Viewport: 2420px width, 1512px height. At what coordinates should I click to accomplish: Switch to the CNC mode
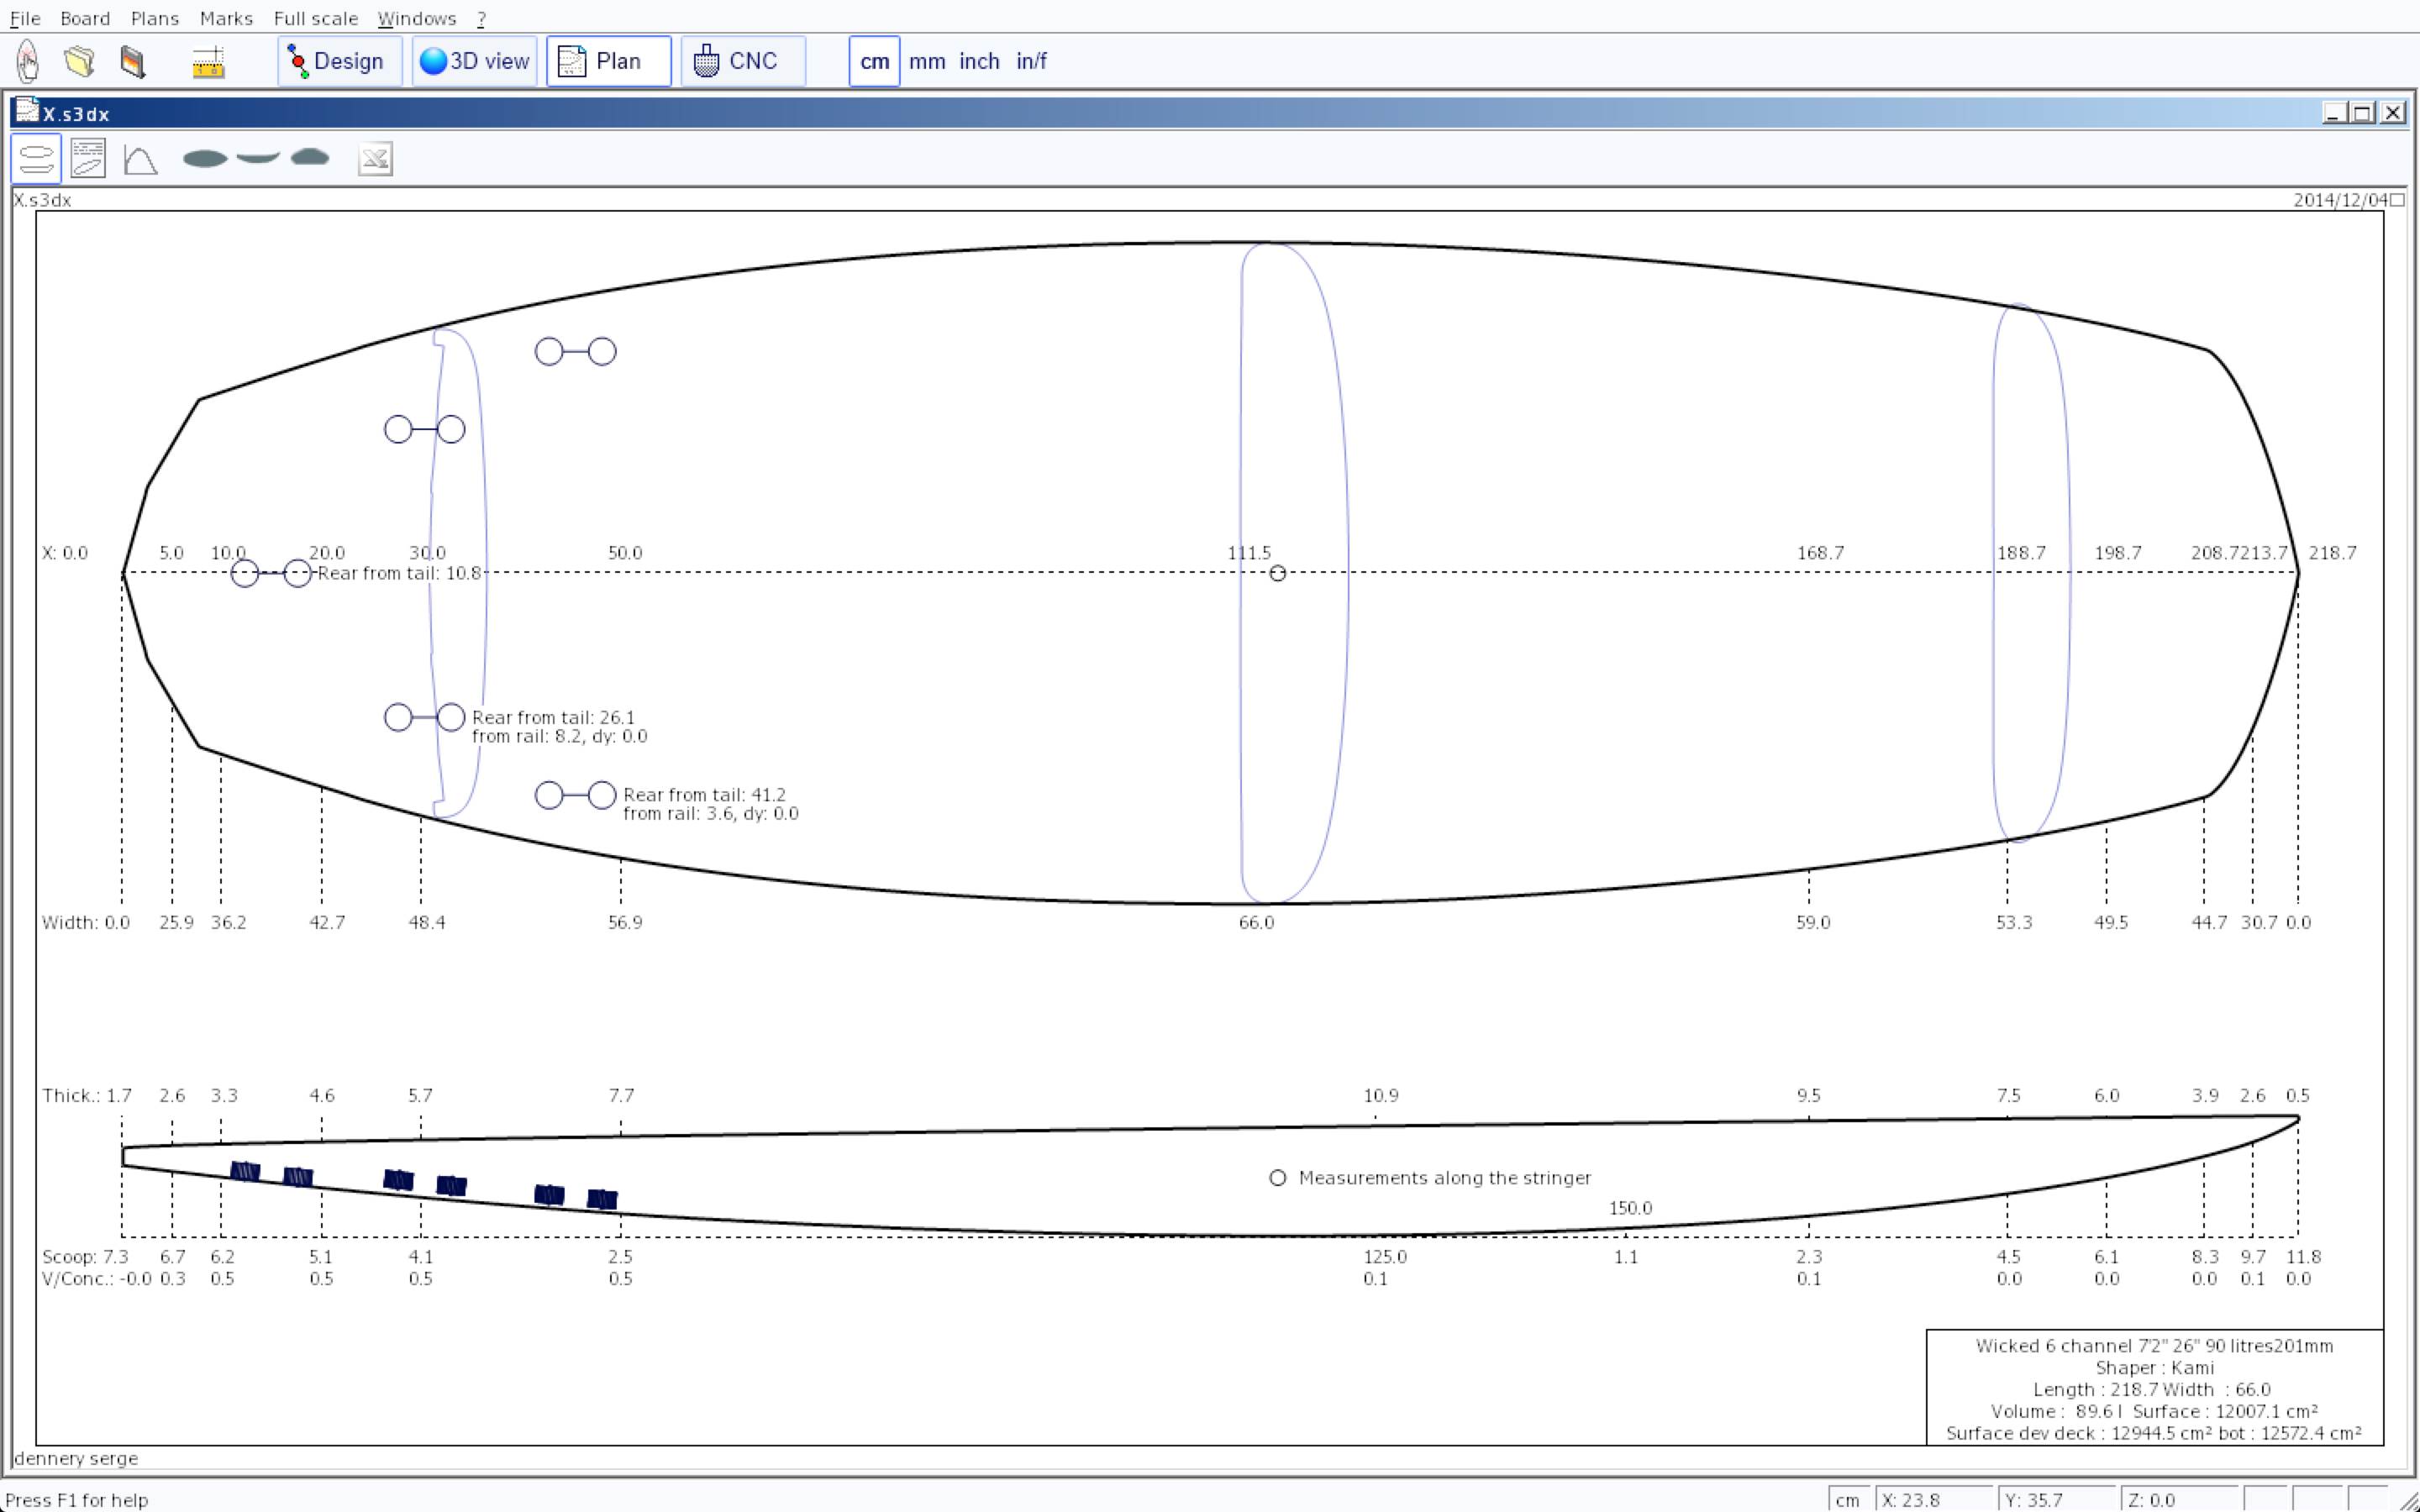tap(743, 61)
